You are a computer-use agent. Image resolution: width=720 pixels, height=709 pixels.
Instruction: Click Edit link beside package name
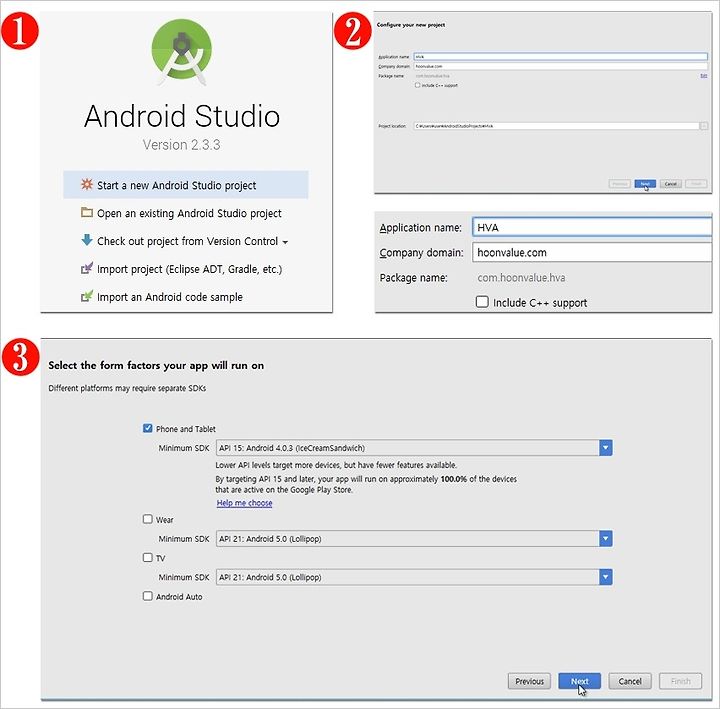[703, 76]
